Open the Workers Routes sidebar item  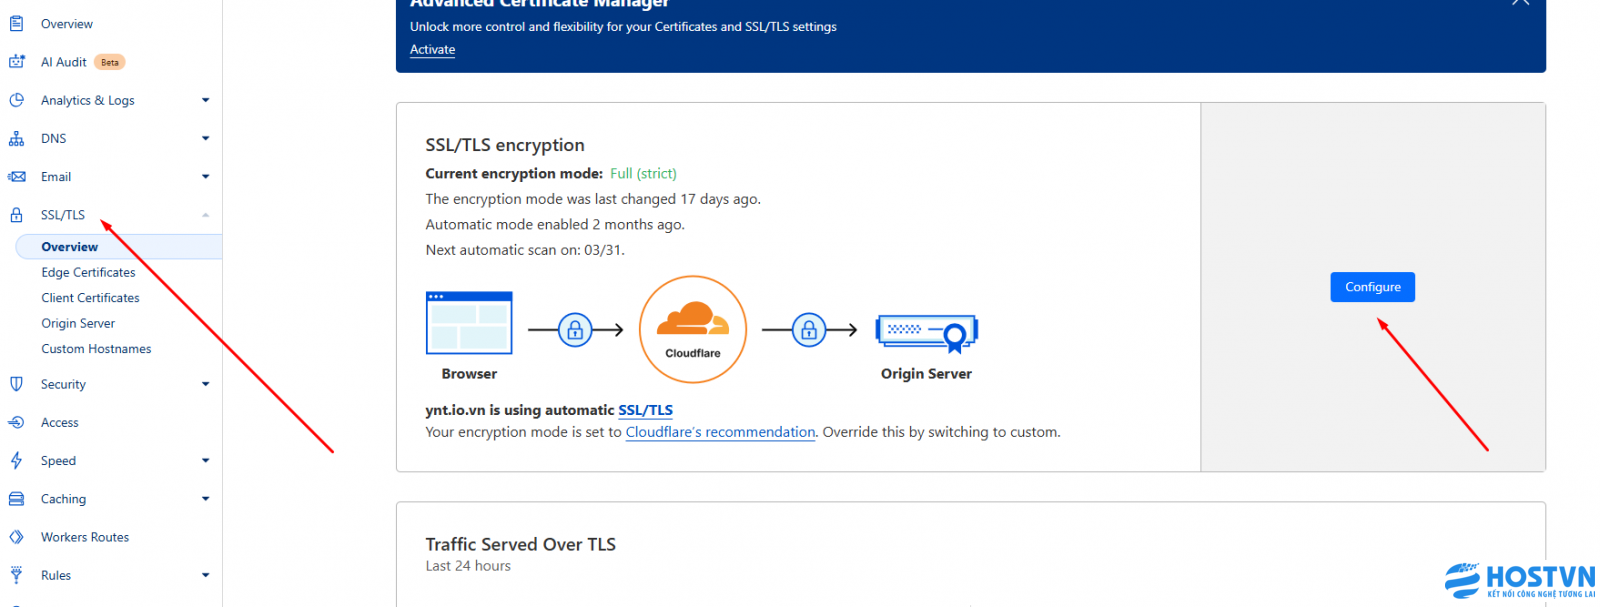point(85,537)
